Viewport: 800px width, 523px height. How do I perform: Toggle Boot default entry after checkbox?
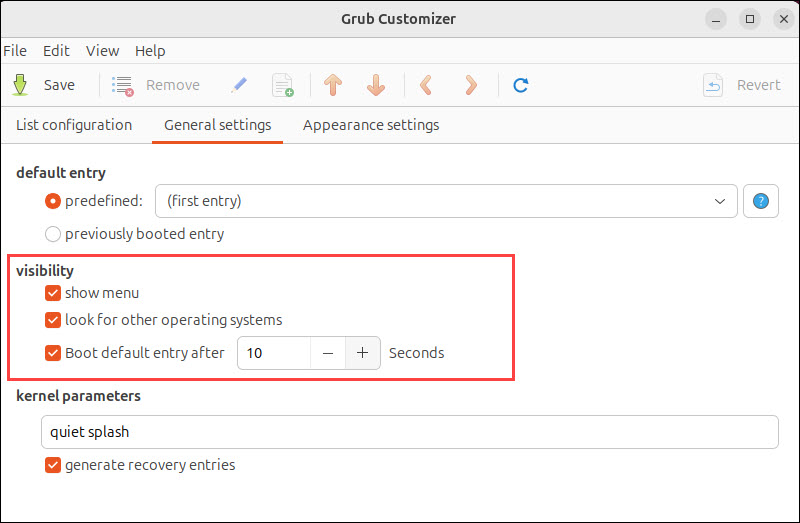click(53, 353)
